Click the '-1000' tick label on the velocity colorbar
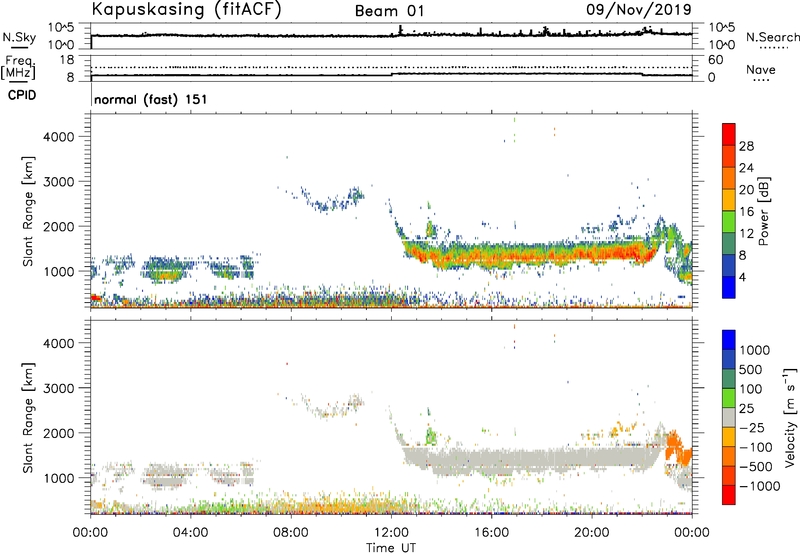The height and width of the screenshot is (554, 800). 760,486
